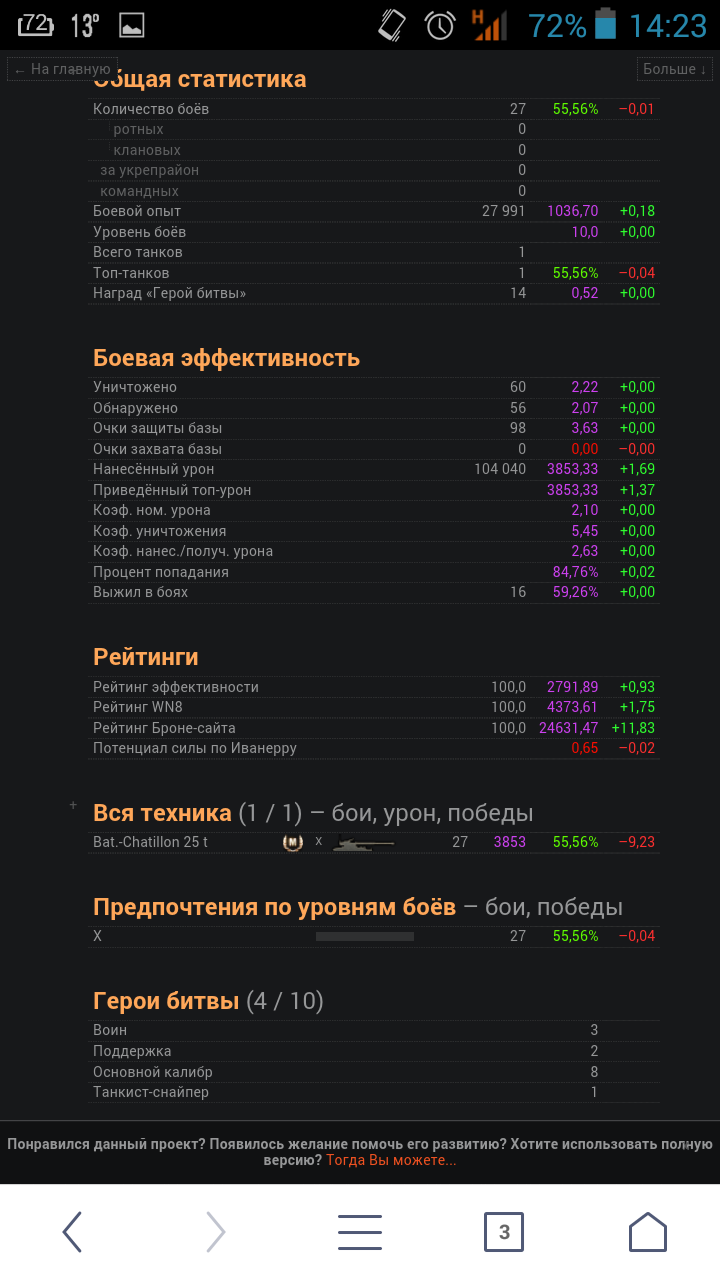Tap the screen rotation status icon
Screen dimensions: 720x1280
[392, 25]
